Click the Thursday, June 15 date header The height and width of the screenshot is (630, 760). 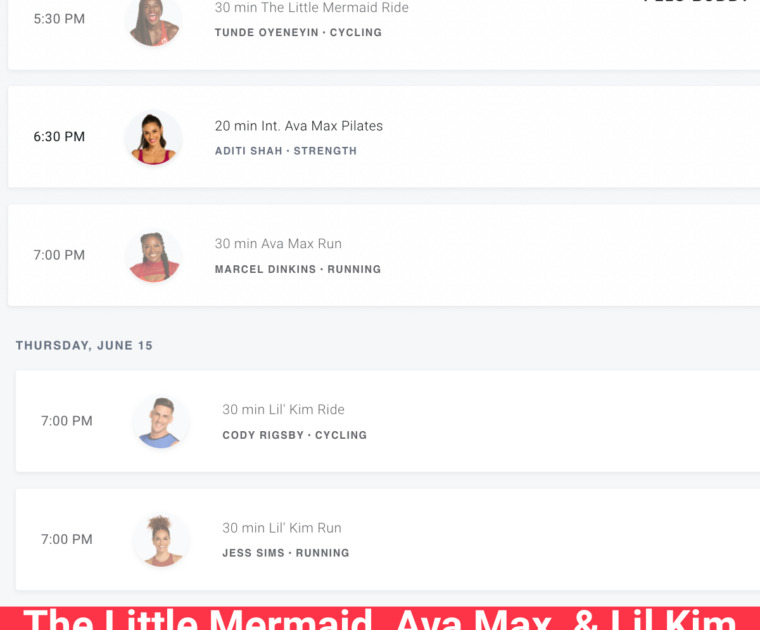[x=84, y=346]
